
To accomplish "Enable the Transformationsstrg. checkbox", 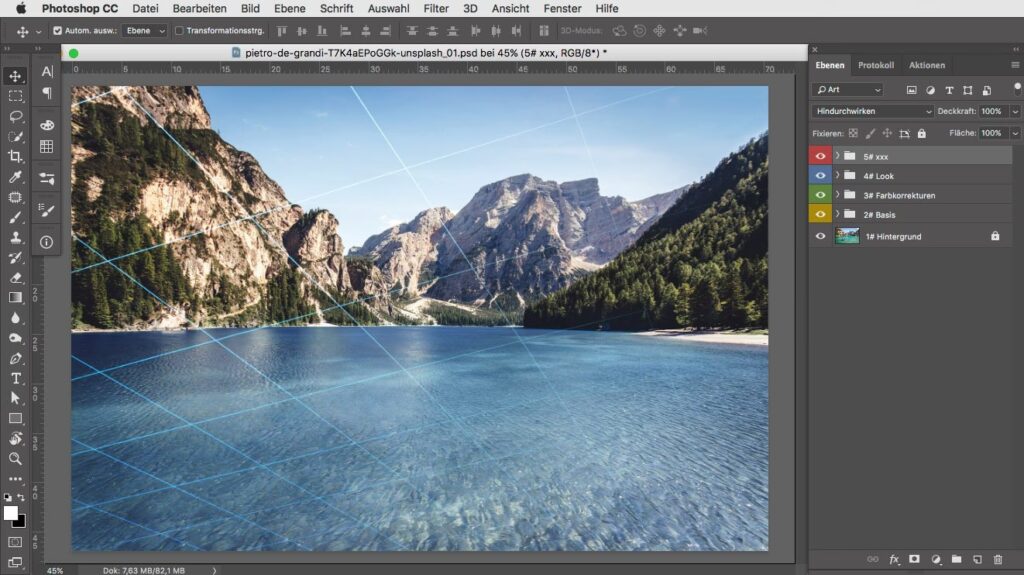I will 180,31.
